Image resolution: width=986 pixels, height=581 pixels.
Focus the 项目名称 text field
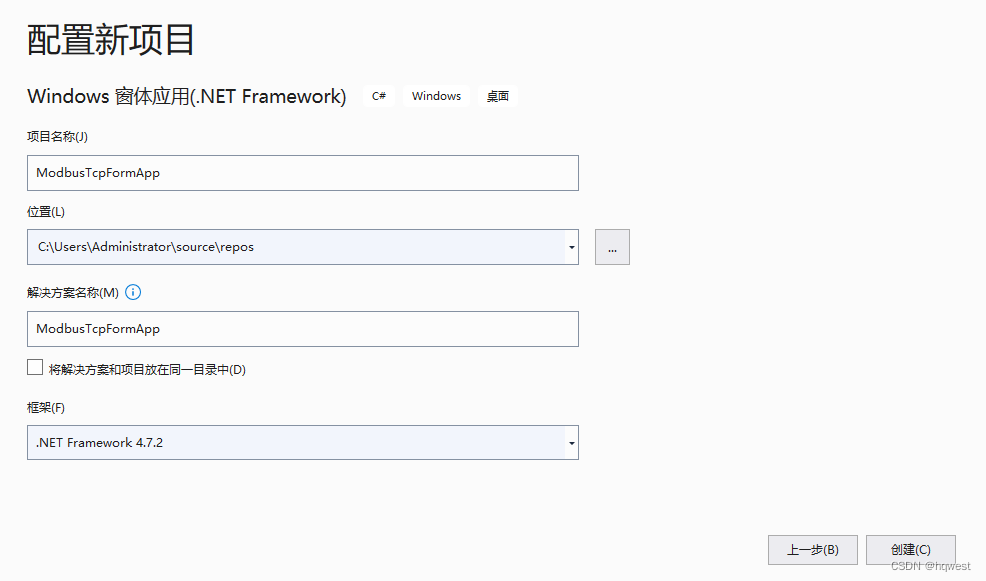[x=302, y=173]
